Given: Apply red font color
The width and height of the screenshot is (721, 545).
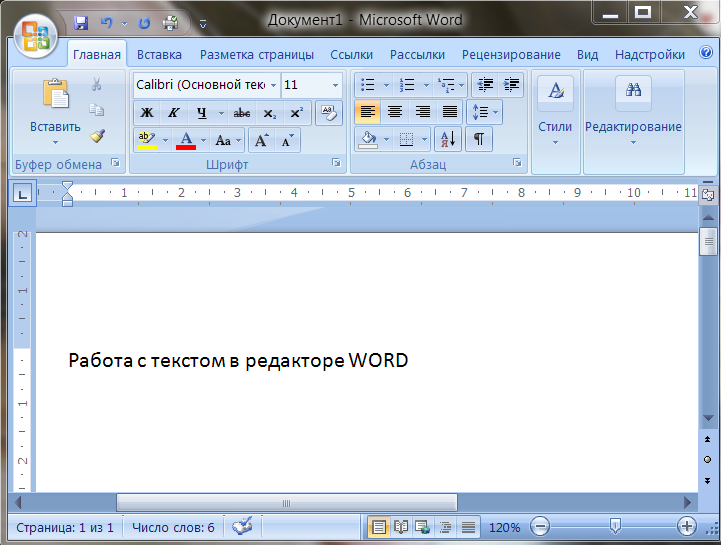Looking at the screenshot, I should click(x=186, y=140).
